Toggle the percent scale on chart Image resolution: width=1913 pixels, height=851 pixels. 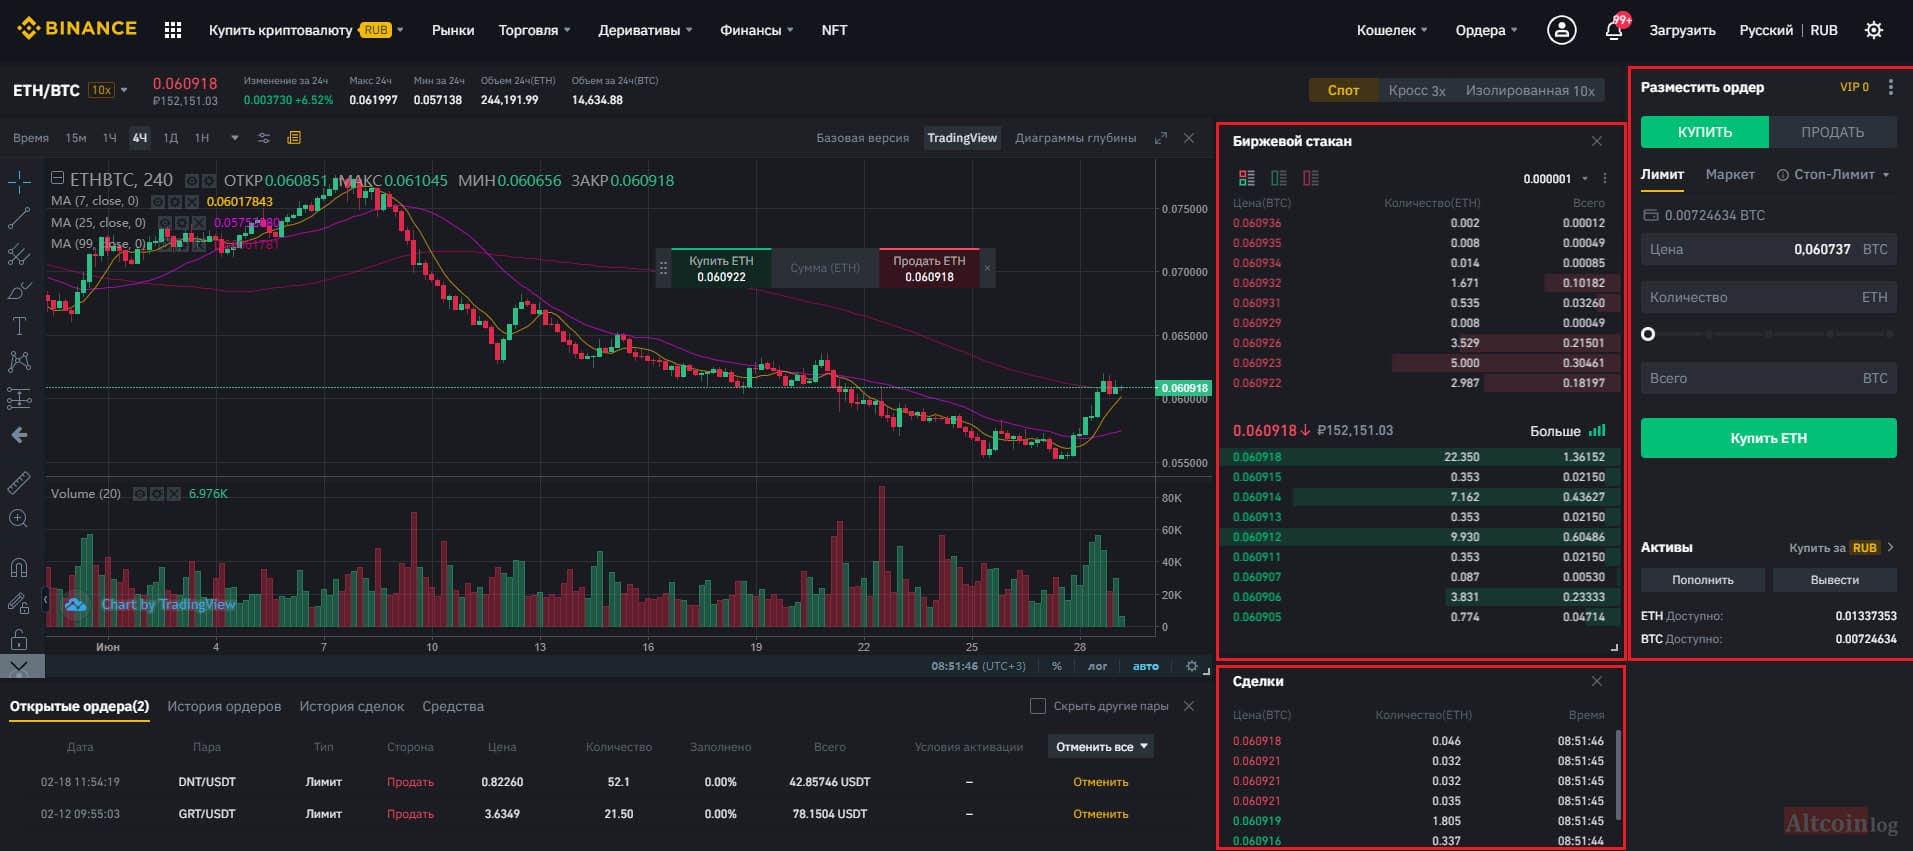[1057, 666]
